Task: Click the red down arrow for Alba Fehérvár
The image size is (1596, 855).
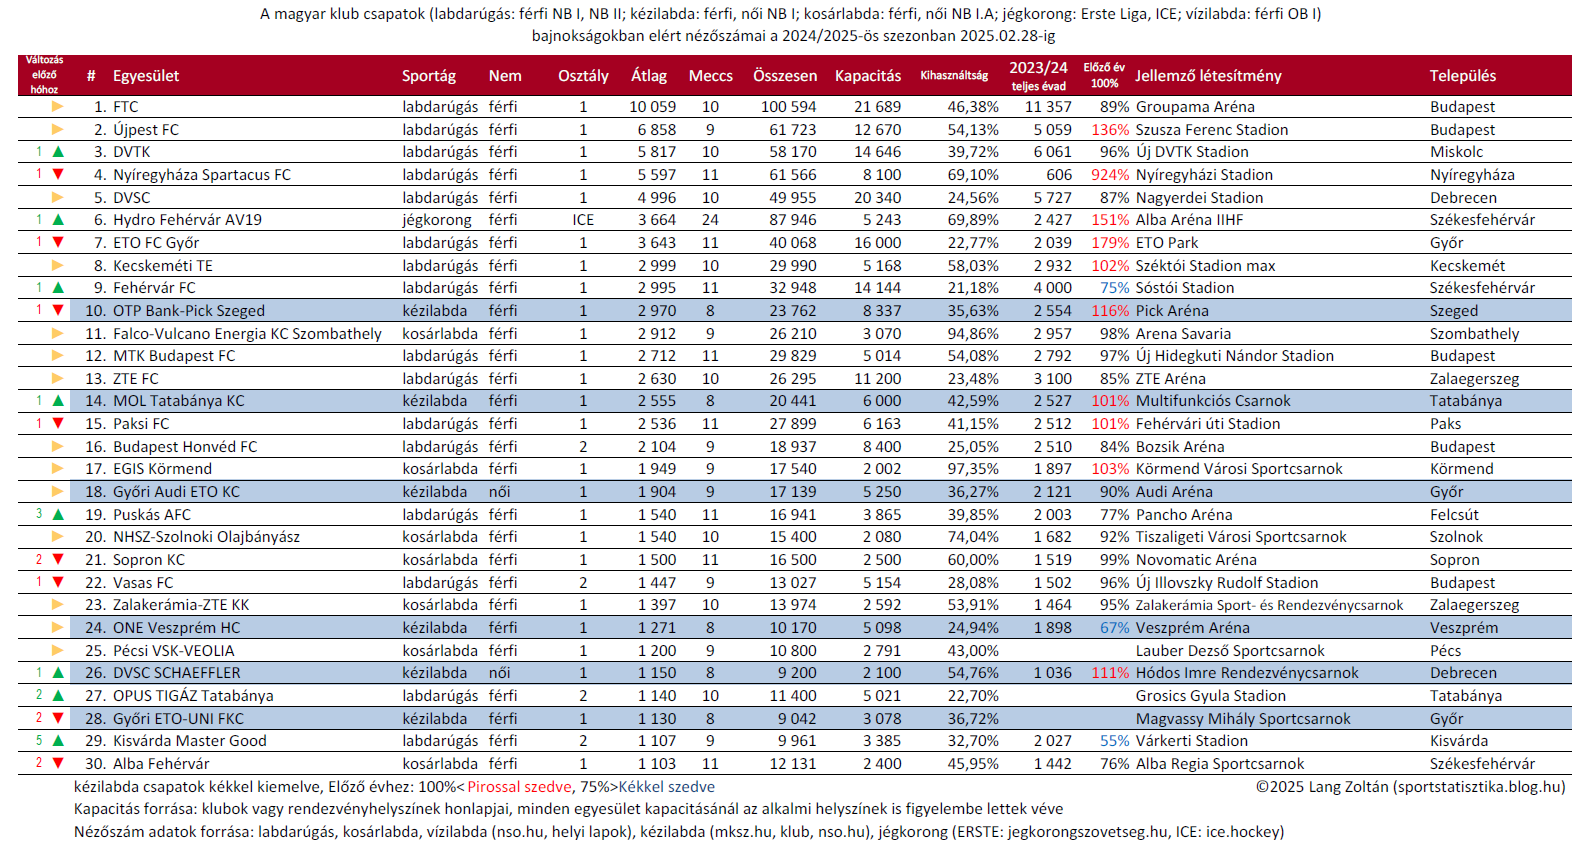Action: click(58, 764)
